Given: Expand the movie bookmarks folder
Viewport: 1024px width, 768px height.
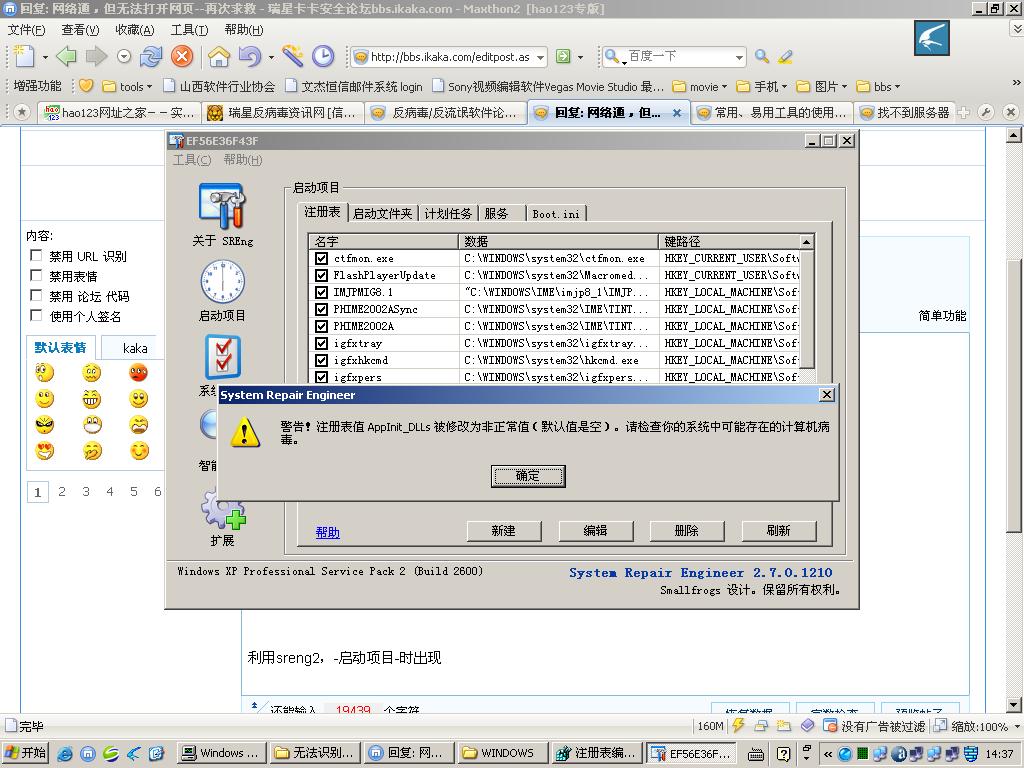Looking at the screenshot, I should 699,87.
